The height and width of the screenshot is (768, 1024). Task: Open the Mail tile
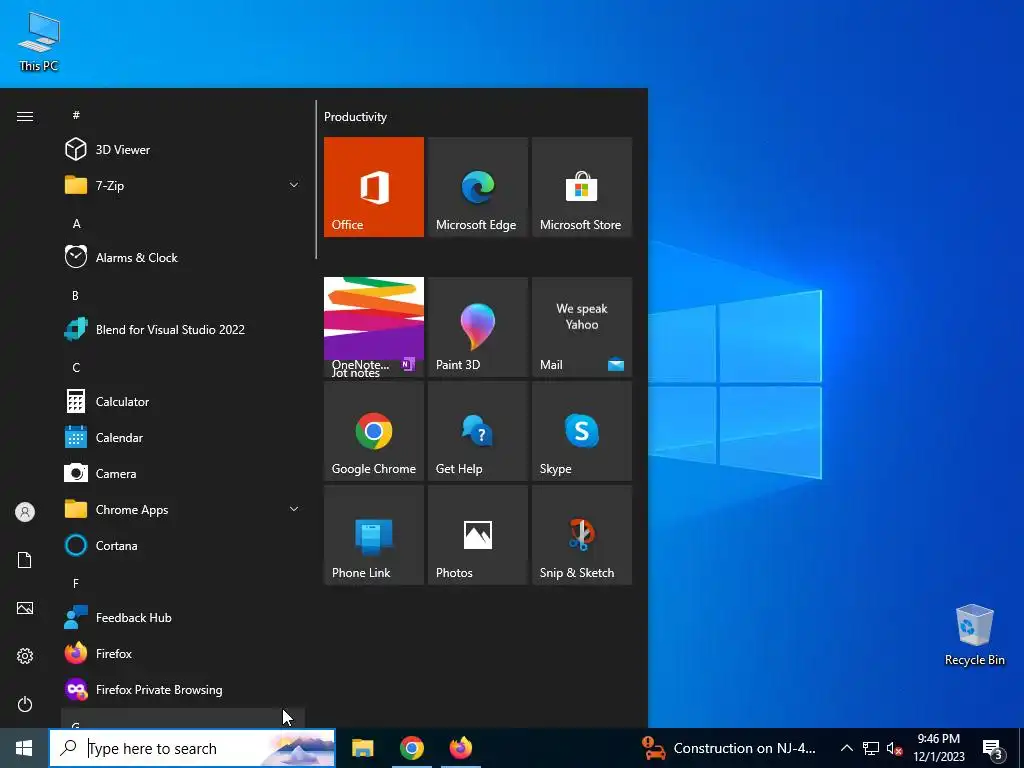point(582,327)
